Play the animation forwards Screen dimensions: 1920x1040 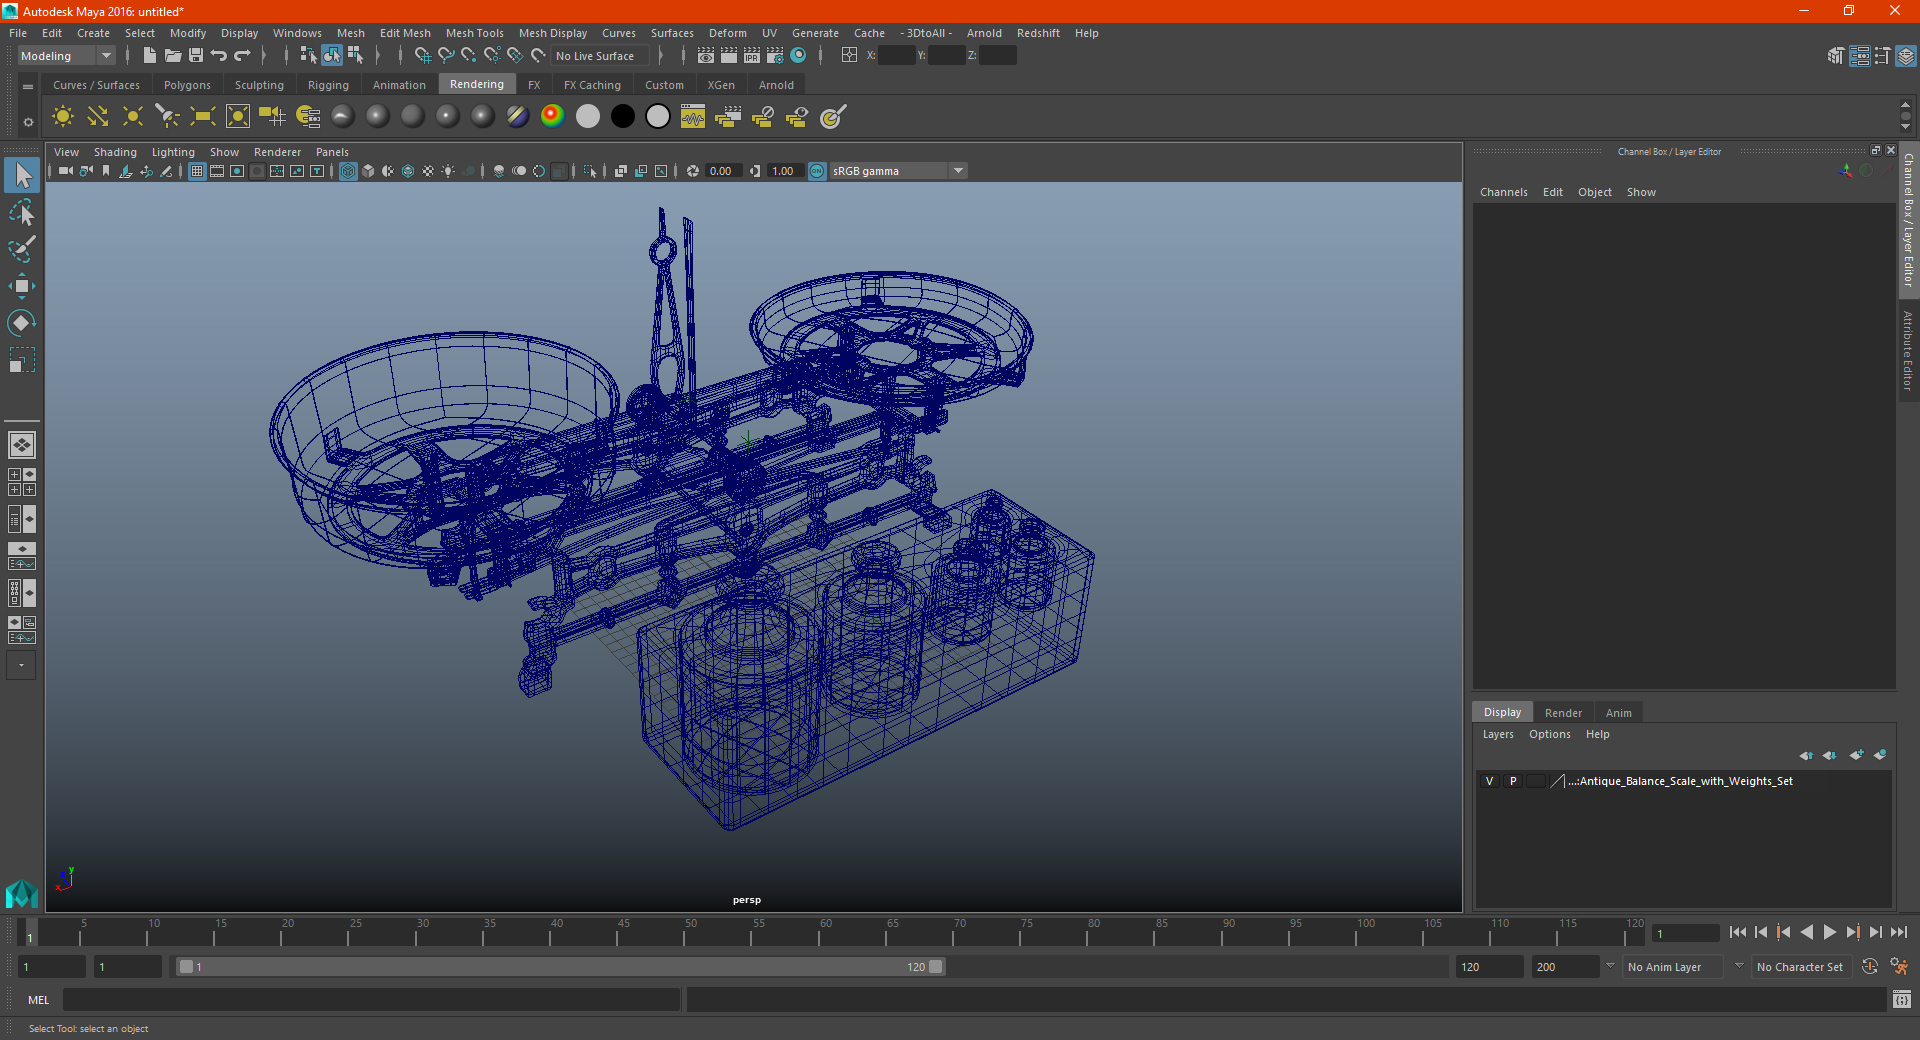1829,932
